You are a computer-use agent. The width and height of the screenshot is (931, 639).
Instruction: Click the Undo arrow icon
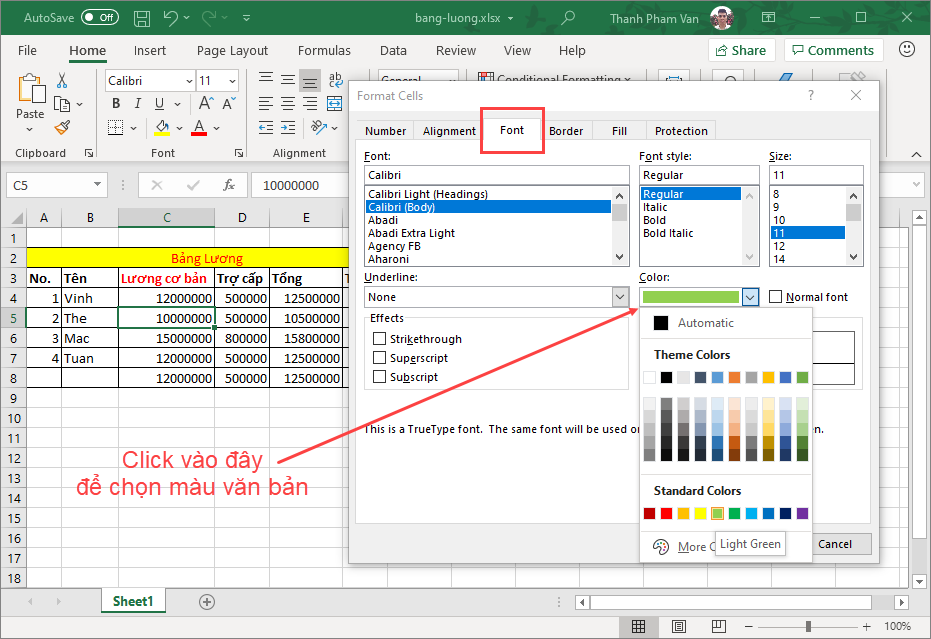170,18
